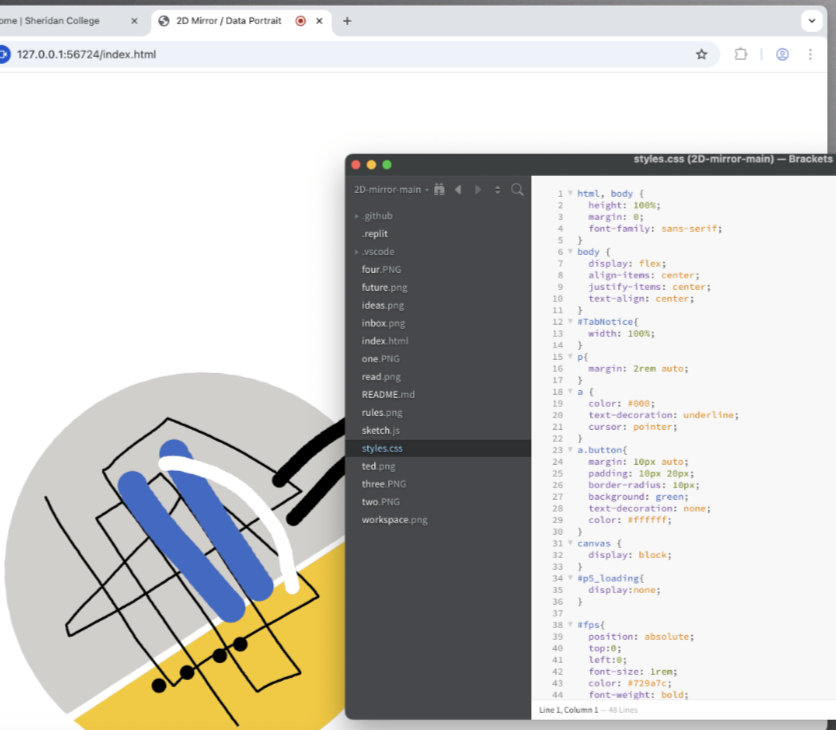The height and width of the screenshot is (730, 836).
Task: Click the split-view layout icon in Brackets toolbar
Action: pyautogui.click(x=497, y=190)
